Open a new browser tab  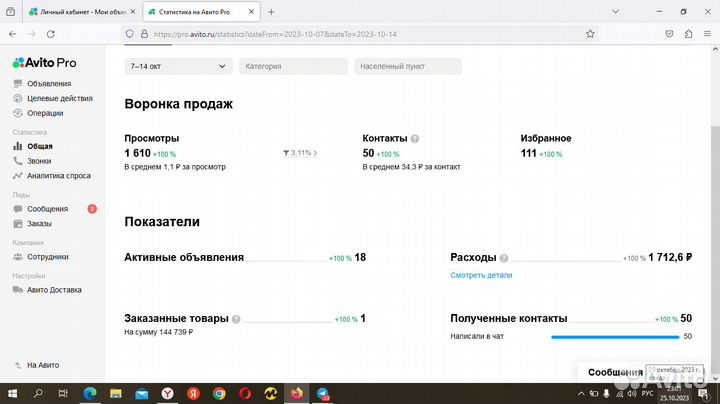click(271, 12)
